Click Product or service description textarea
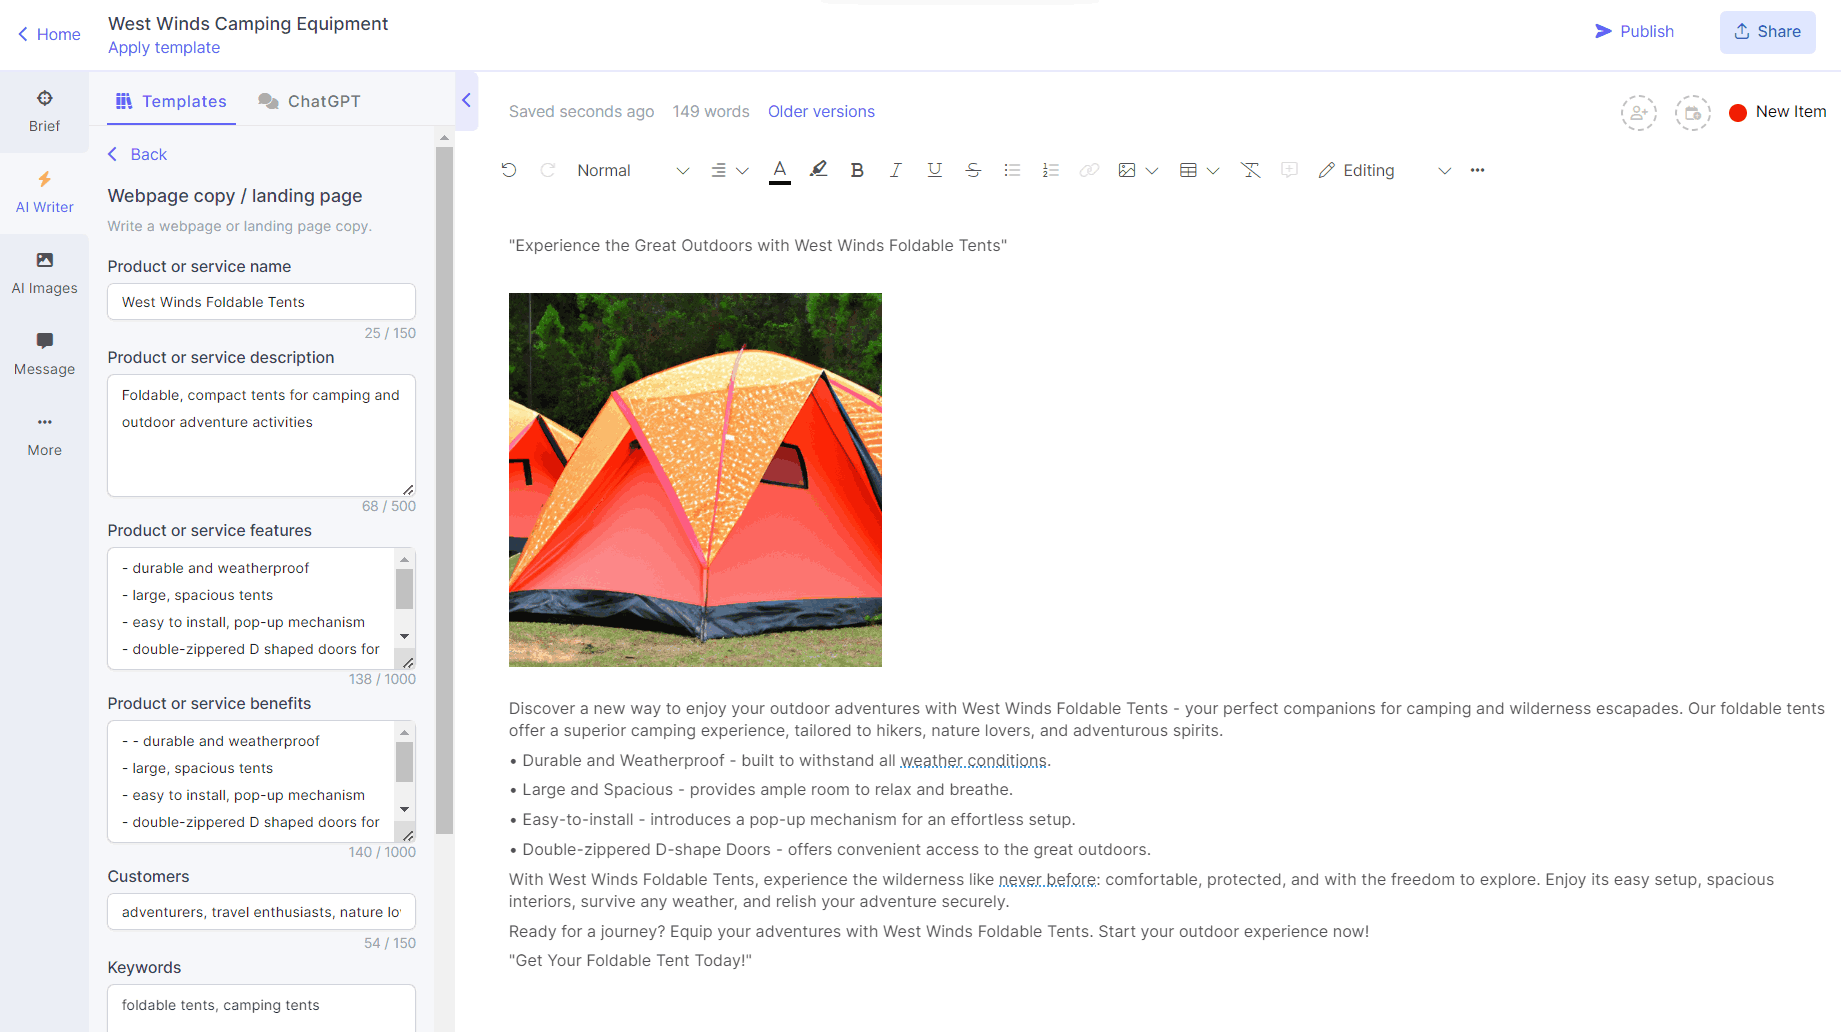 coord(261,435)
